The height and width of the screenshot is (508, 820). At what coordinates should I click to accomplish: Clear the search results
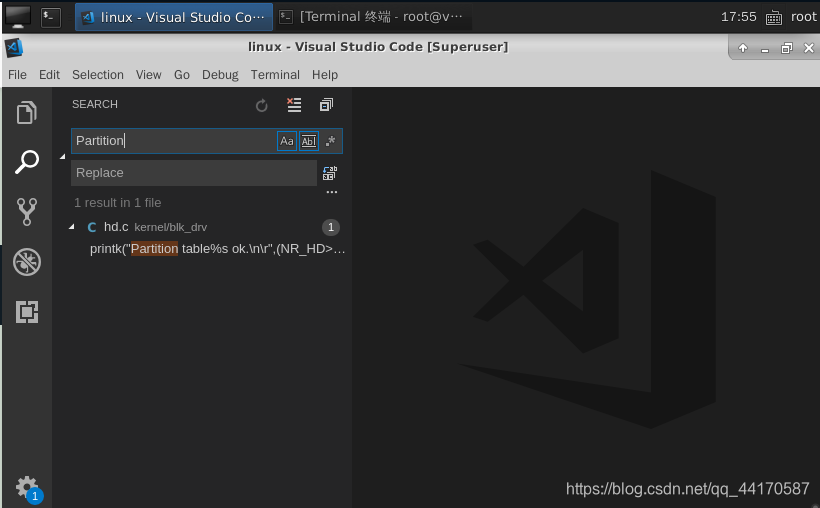pos(294,105)
